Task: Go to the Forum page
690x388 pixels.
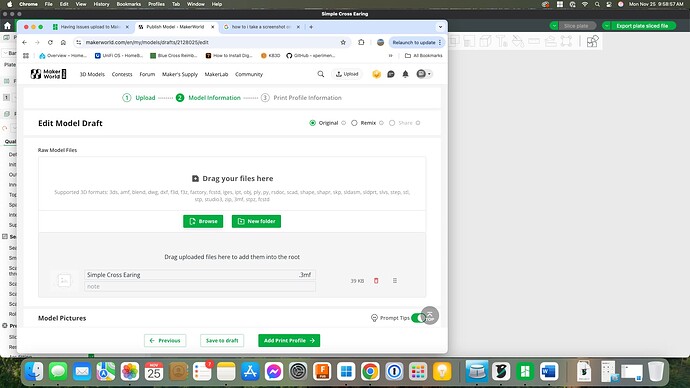Action: pos(147,74)
